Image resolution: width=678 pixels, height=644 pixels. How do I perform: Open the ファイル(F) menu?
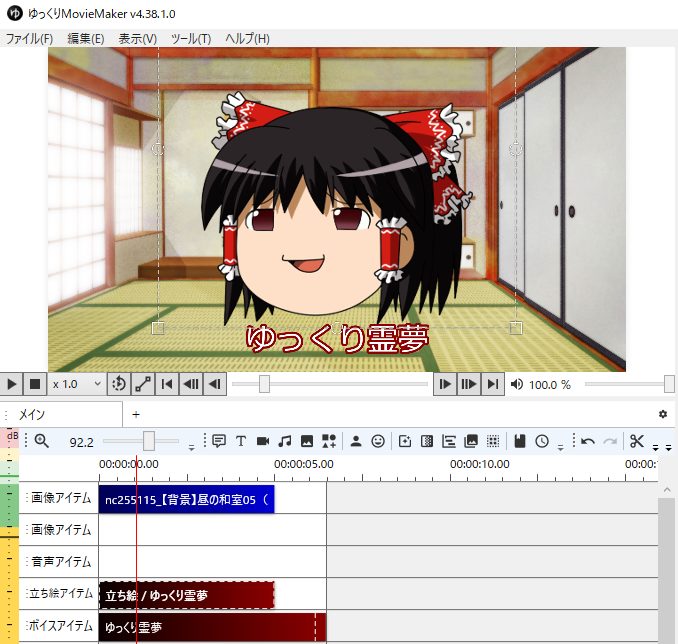pos(29,39)
